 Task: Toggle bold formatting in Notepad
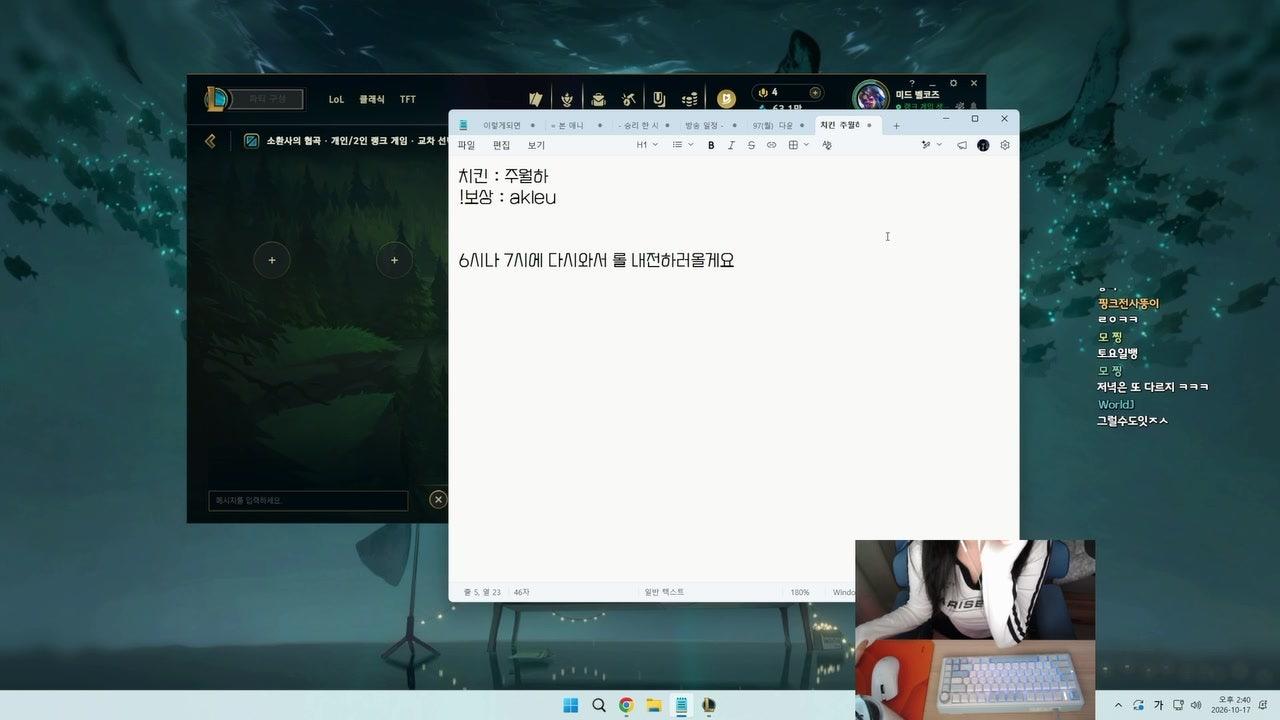711,145
